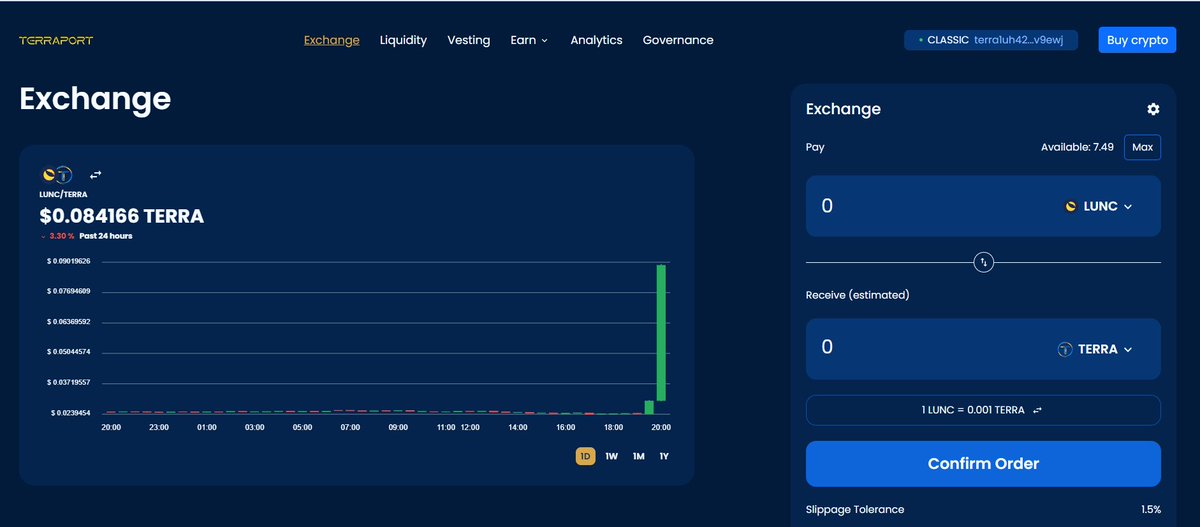
Task: Go to the Exchange tab
Action: coord(332,40)
